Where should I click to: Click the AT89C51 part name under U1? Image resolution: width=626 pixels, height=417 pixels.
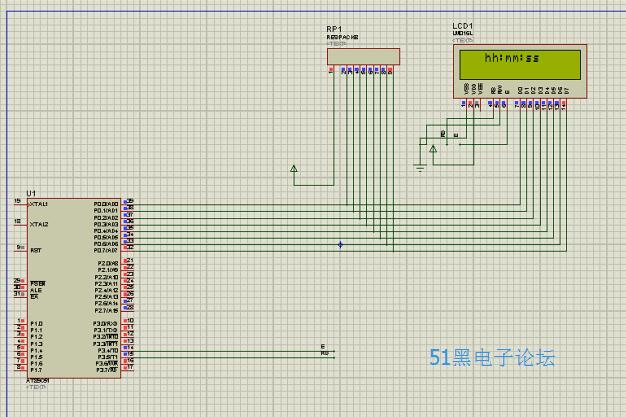[x=38, y=381]
